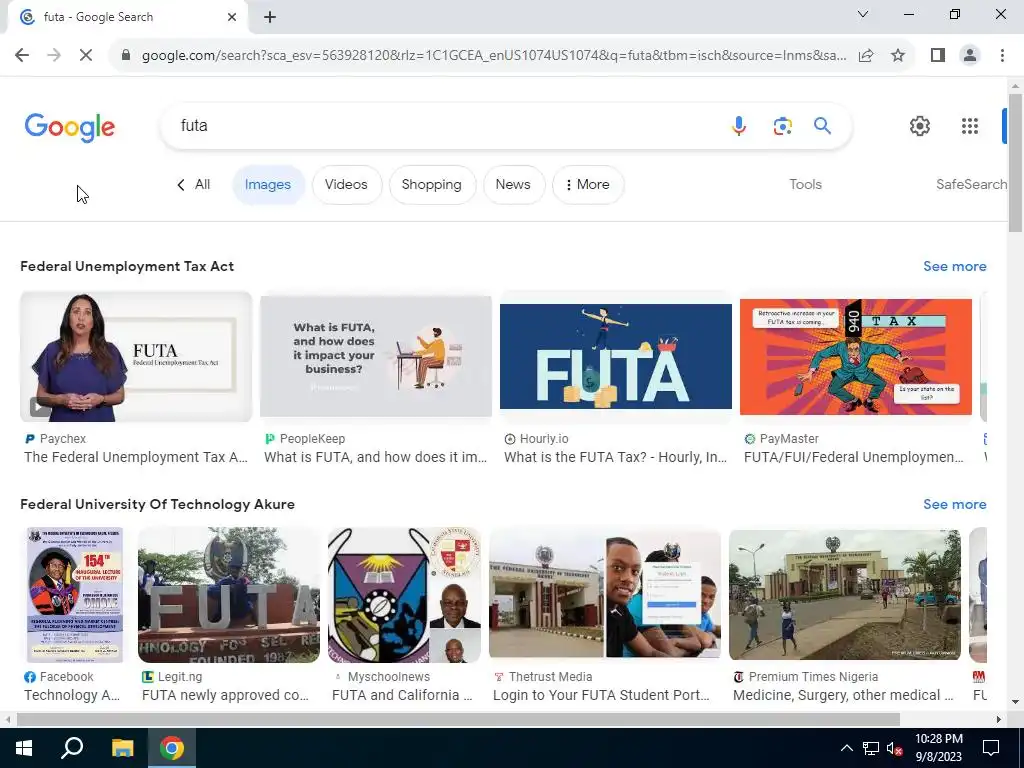1024x768 pixels.
Task: Click the Chrome taskbar icon
Action: coord(172,748)
